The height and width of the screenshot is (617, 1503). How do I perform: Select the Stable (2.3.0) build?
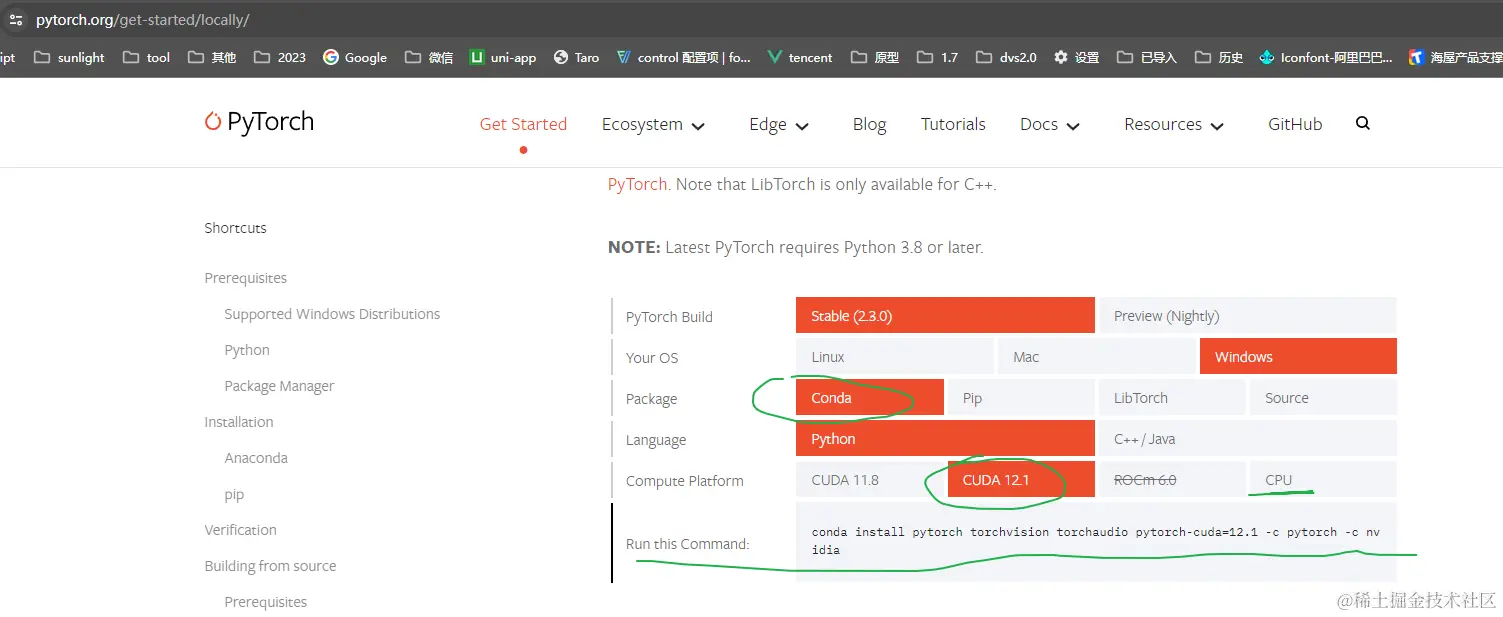click(x=945, y=315)
